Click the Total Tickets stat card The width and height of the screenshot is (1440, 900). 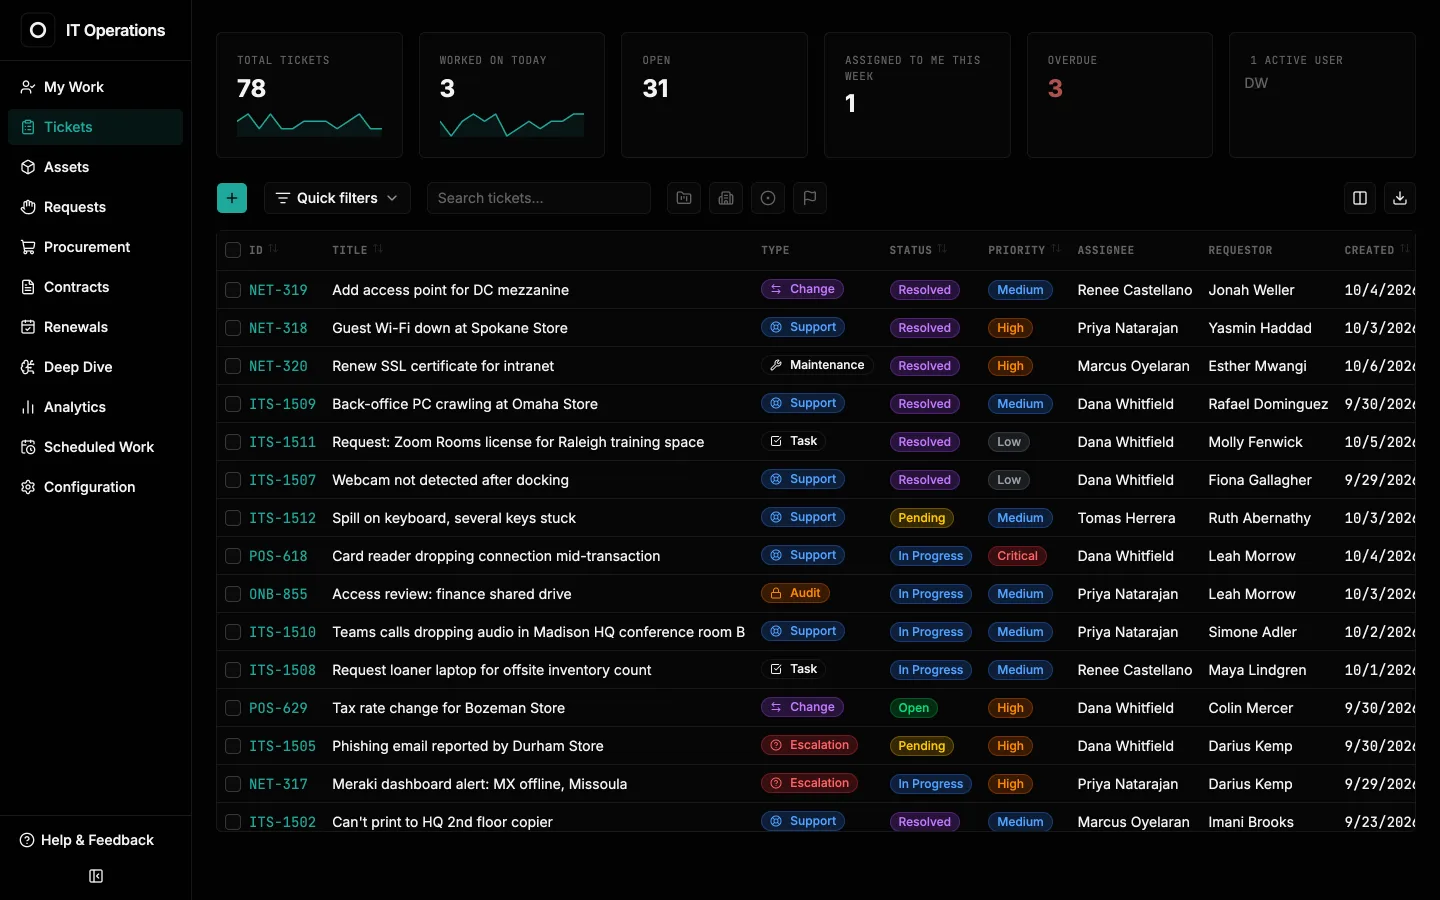pyautogui.click(x=309, y=95)
